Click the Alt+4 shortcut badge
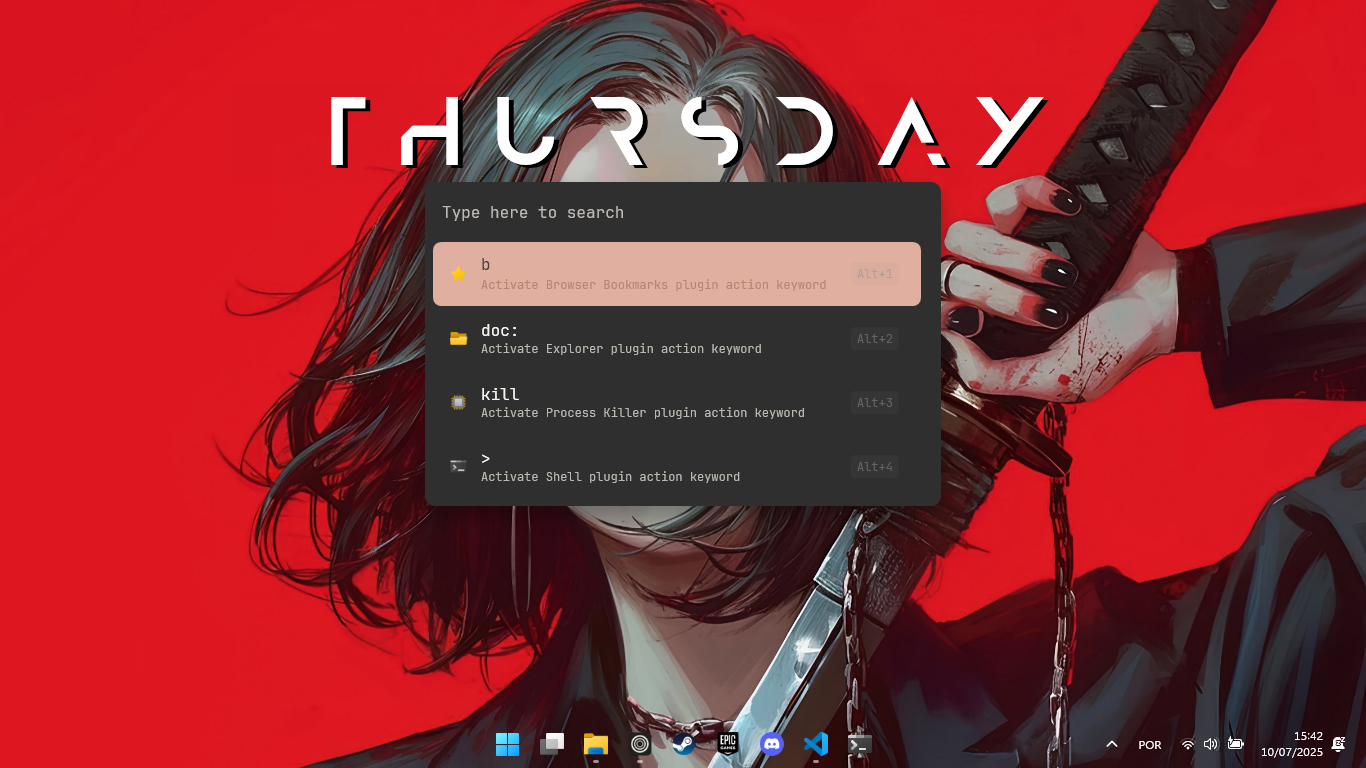Viewport: 1366px width, 768px height. (x=875, y=466)
